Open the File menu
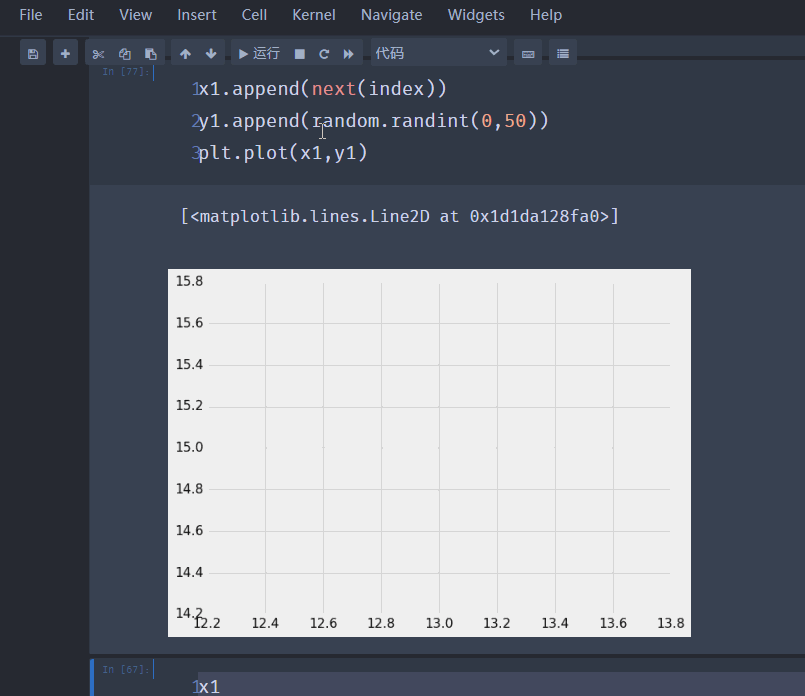Viewport: 805px width, 696px height. click(x=31, y=15)
